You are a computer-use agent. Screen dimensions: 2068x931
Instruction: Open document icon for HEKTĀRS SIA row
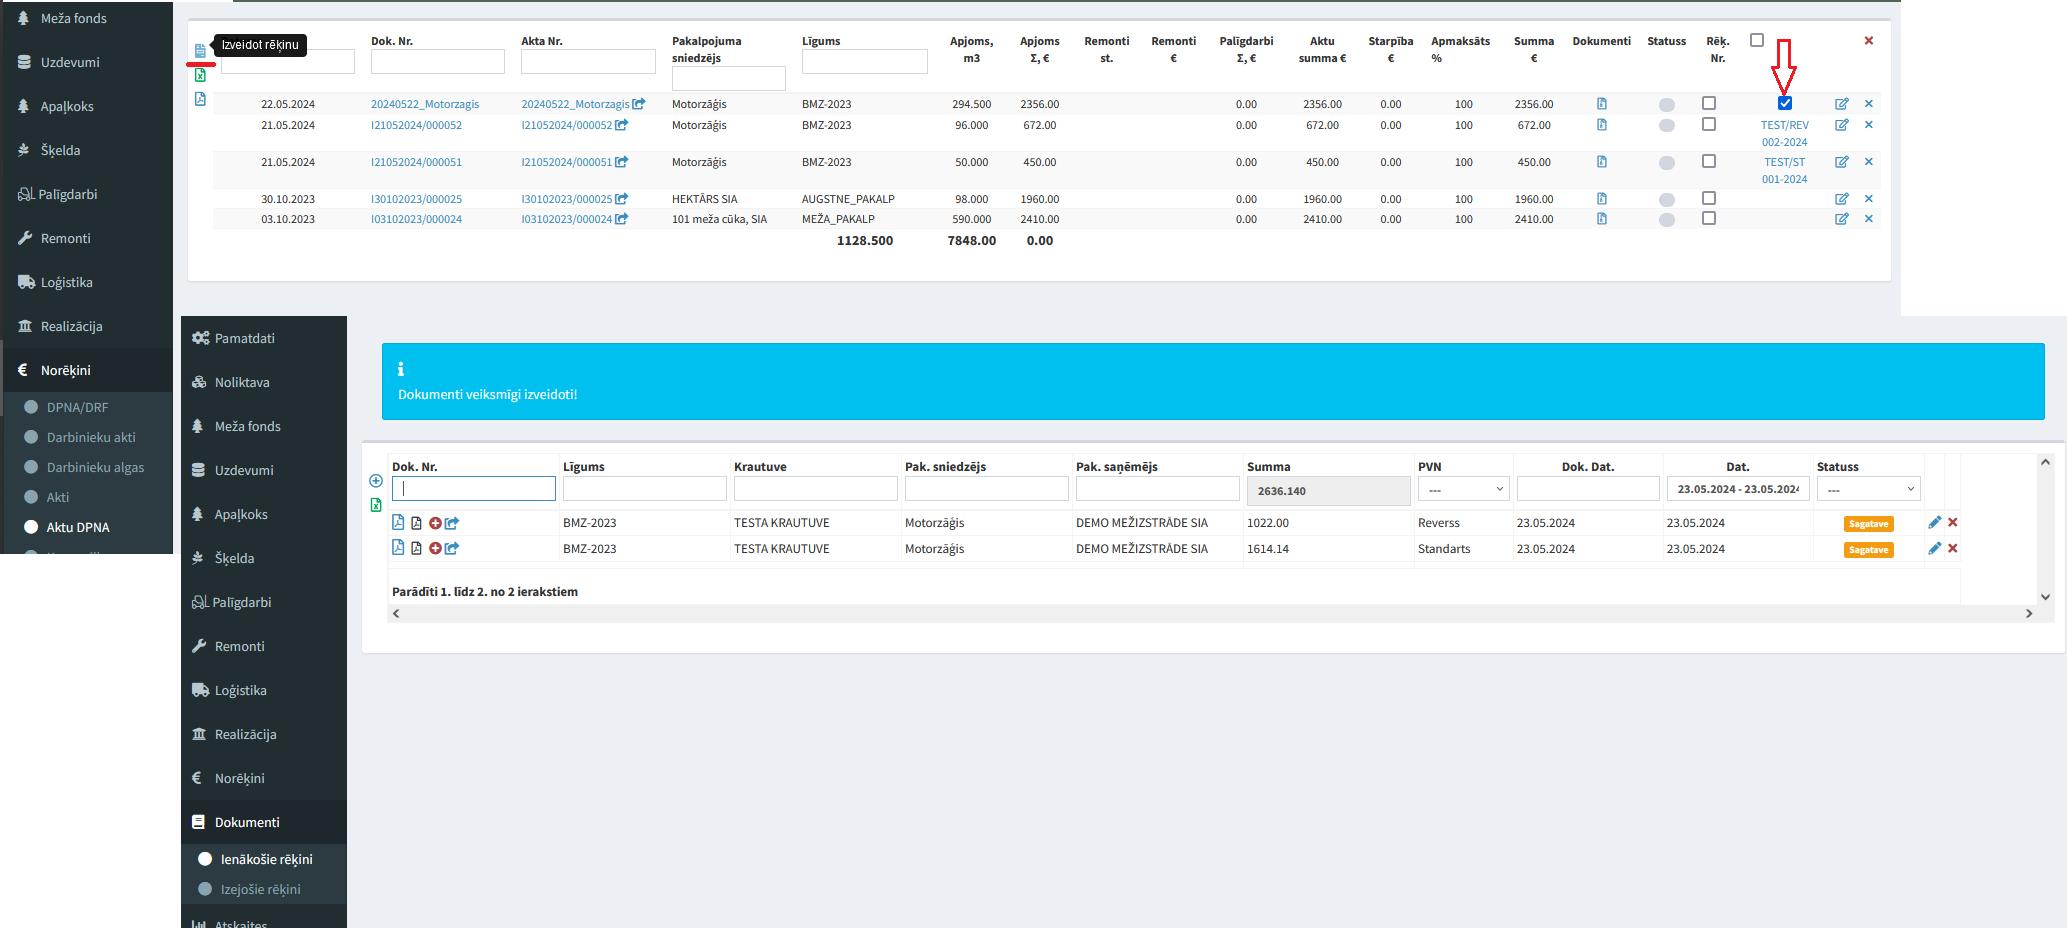(x=1601, y=199)
